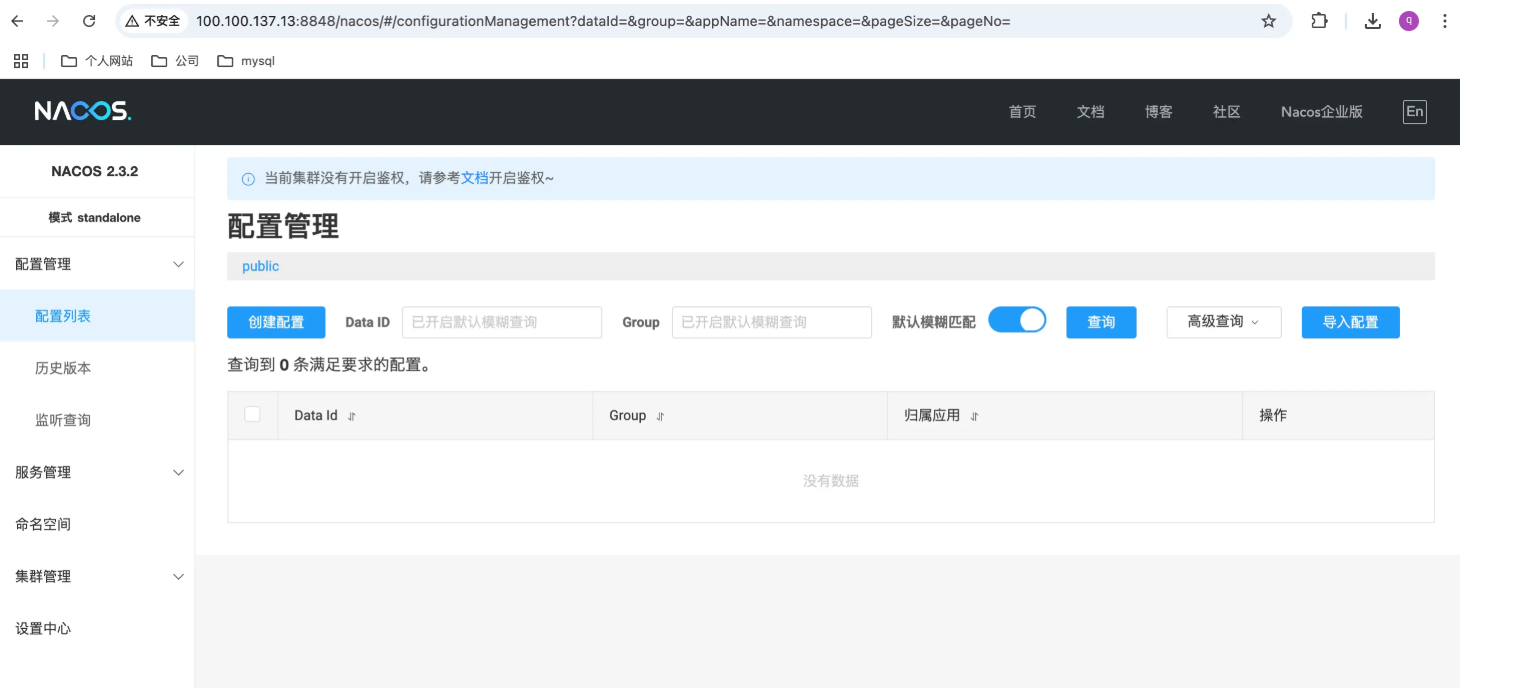Image resolution: width=1520 pixels, height=688 pixels.
Task: Click the 创建配置 button
Action: tap(276, 322)
